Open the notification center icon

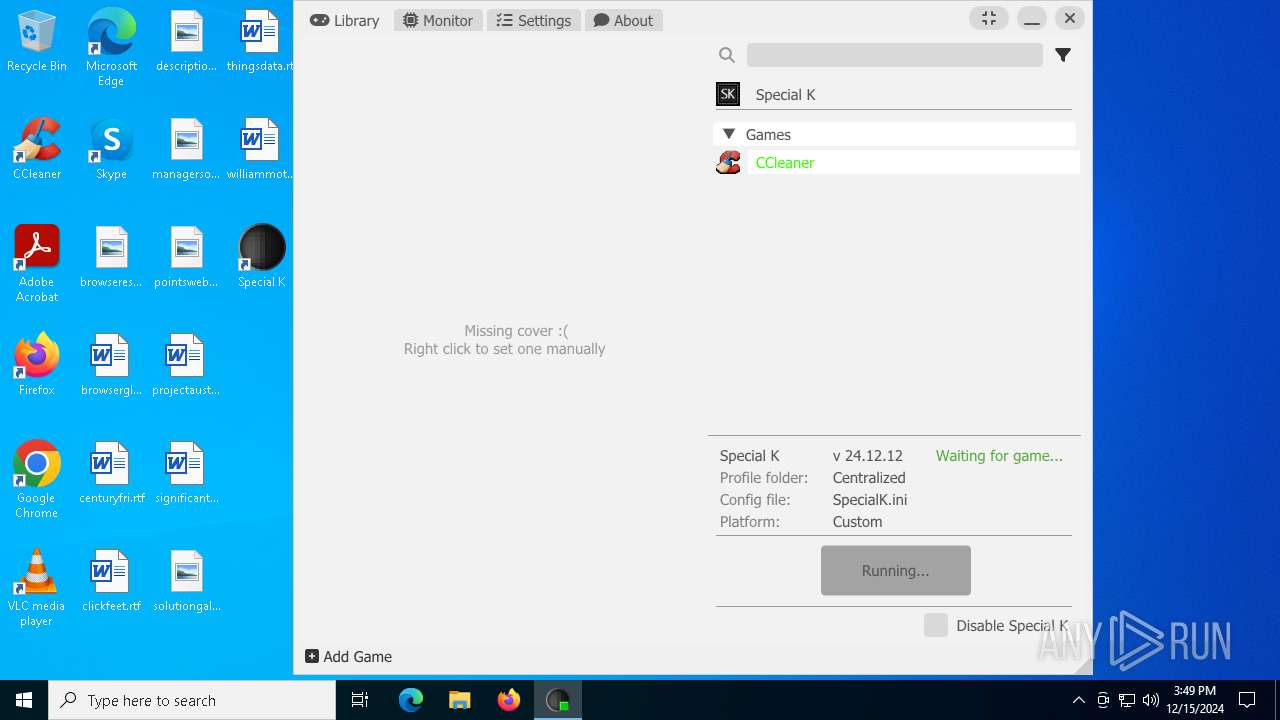pyautogui.click(x=1247, y=700)
